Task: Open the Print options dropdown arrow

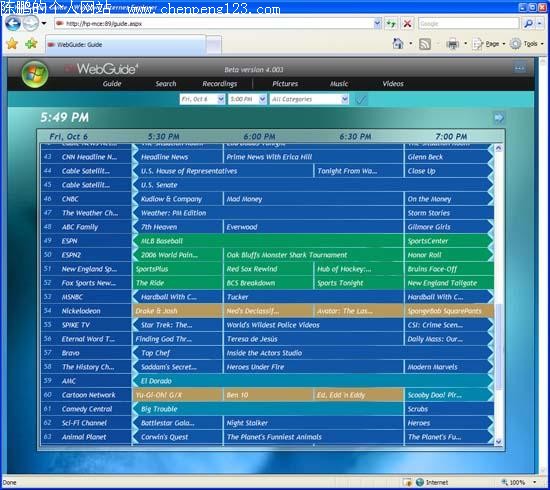Action: 465,44
